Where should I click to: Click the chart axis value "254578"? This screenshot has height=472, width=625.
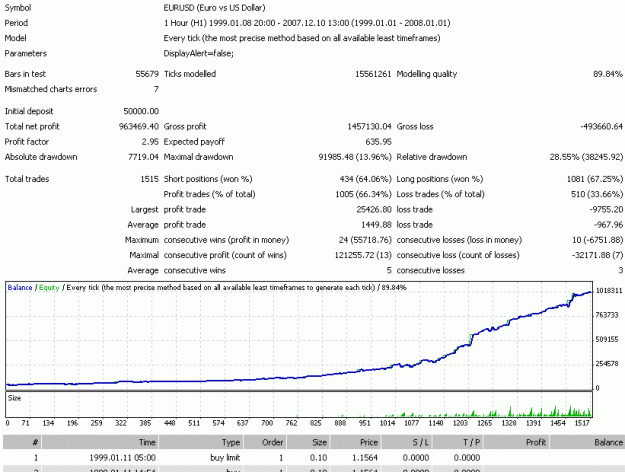point(607,364)
